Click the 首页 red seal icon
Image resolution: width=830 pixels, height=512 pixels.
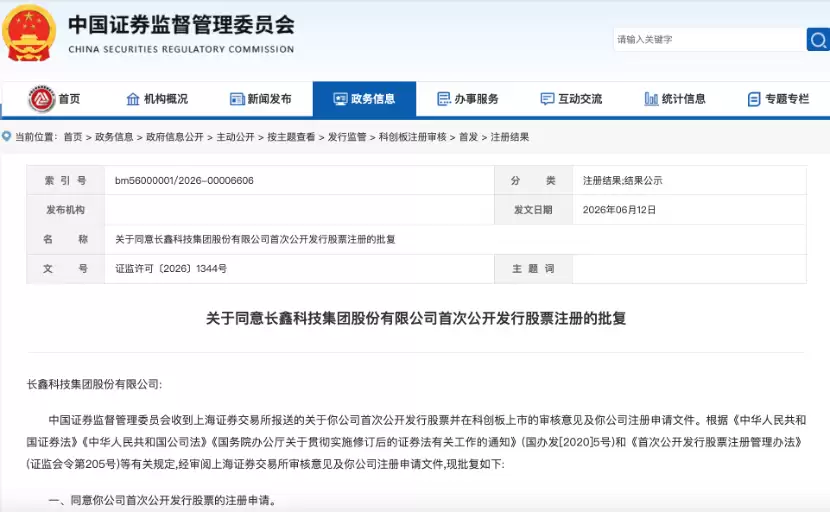(42, 99)
